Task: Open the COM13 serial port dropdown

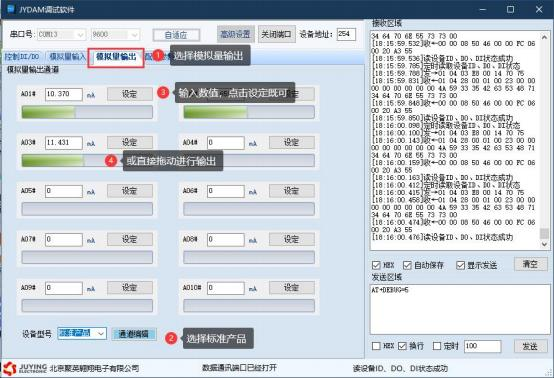Action: (x=61, y=35)
